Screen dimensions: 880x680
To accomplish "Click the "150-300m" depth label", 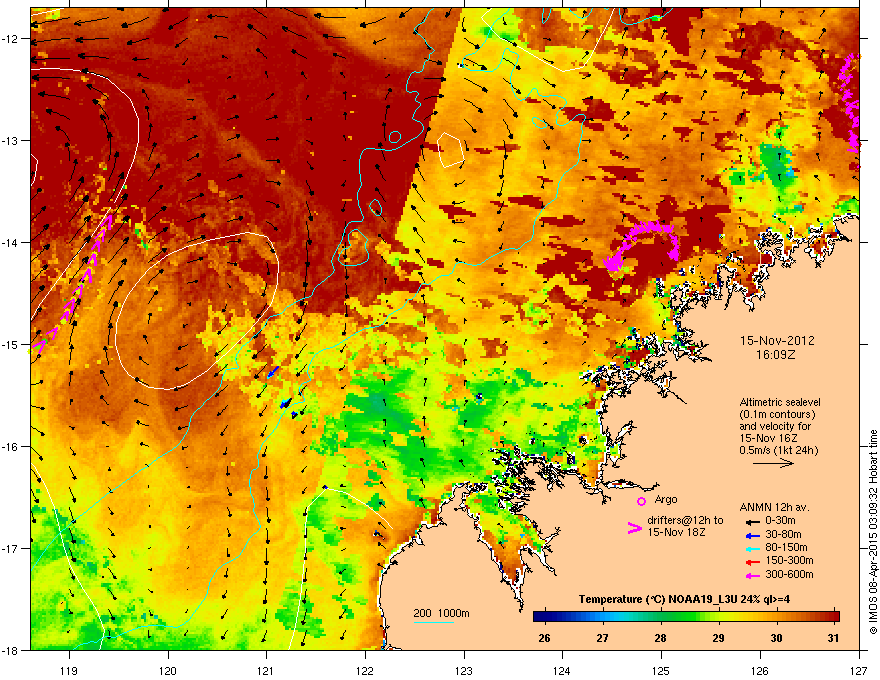I will (789, 560).
